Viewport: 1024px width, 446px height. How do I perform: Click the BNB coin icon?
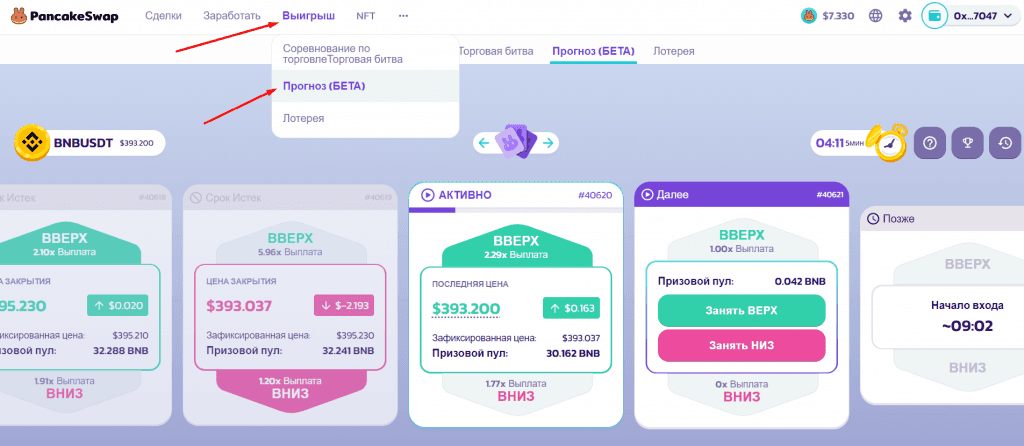(x=32, y=143)
